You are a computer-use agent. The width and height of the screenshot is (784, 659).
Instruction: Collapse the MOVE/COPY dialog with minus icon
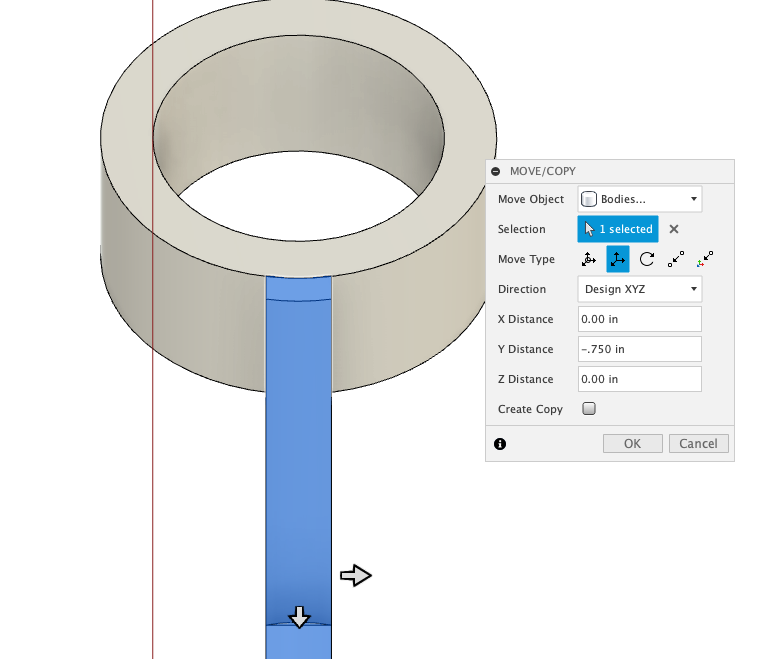tap(496, 172)
